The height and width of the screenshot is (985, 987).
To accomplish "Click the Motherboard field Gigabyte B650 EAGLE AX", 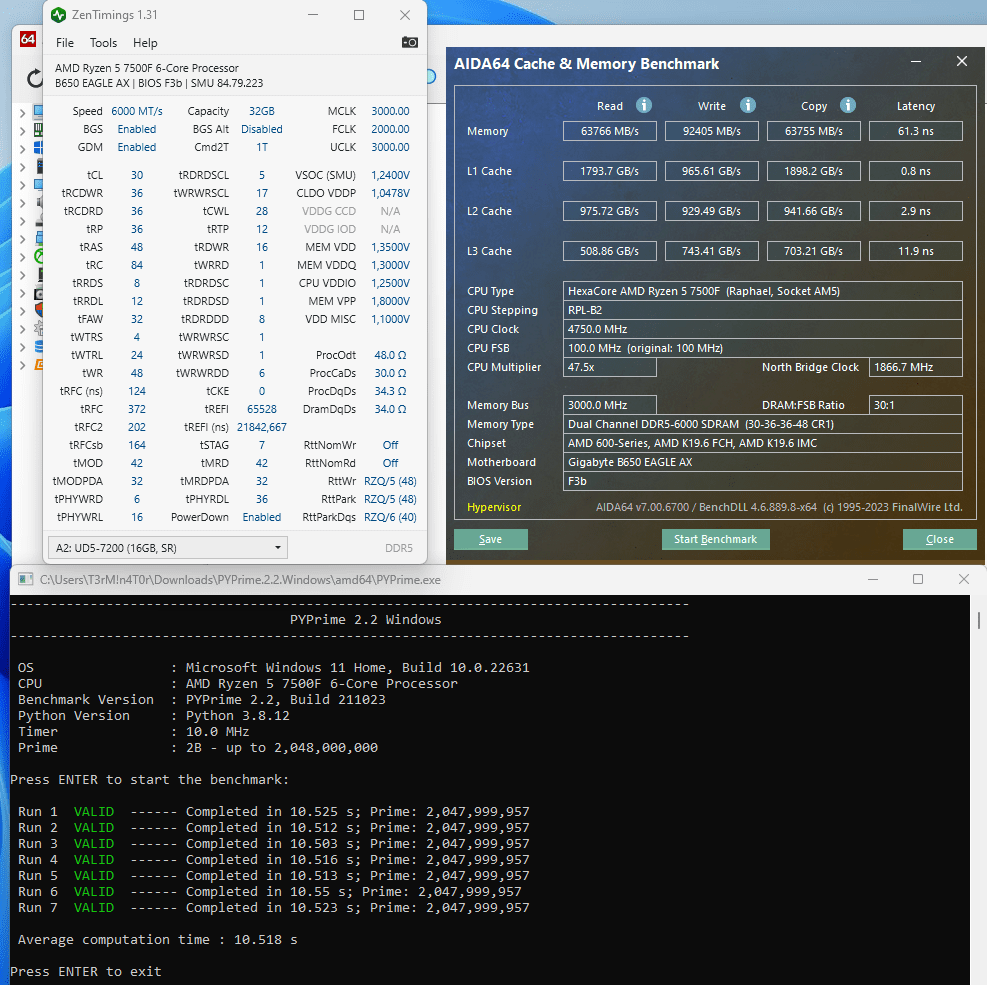I will [x=762, y=462].
